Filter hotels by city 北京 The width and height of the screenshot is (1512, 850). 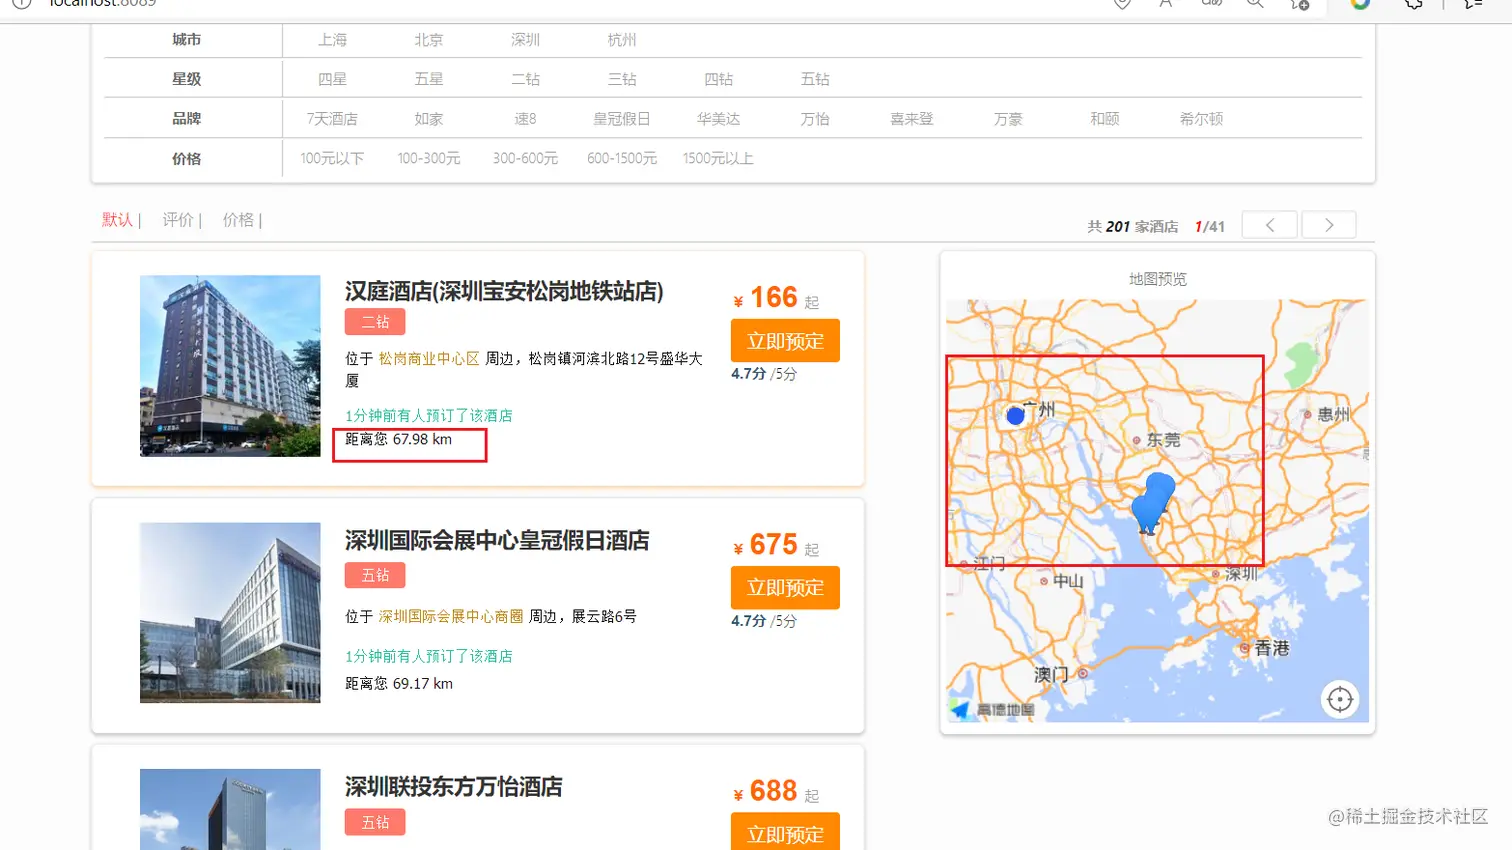click(x=428, y=40)
